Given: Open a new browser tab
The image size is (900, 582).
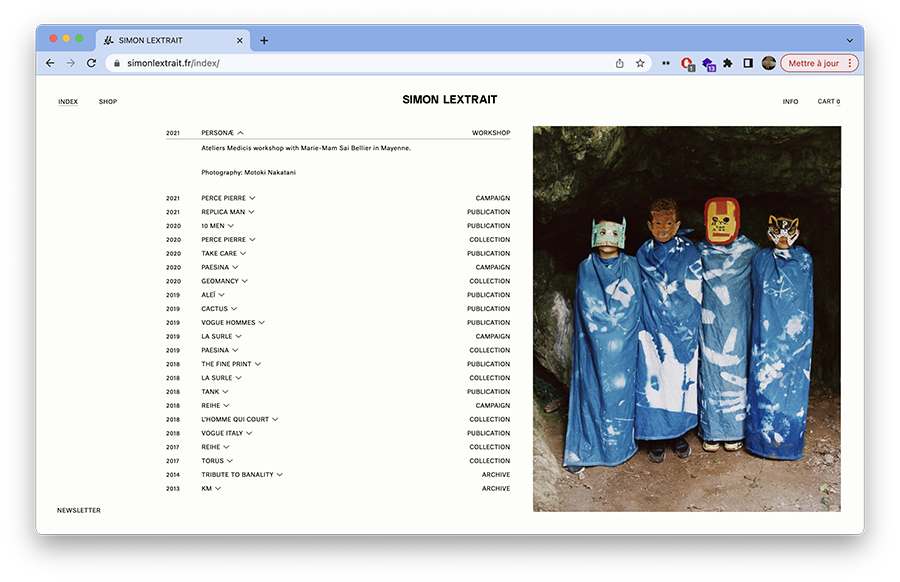Looking at the screenshot, I should [x=264, y=40].
